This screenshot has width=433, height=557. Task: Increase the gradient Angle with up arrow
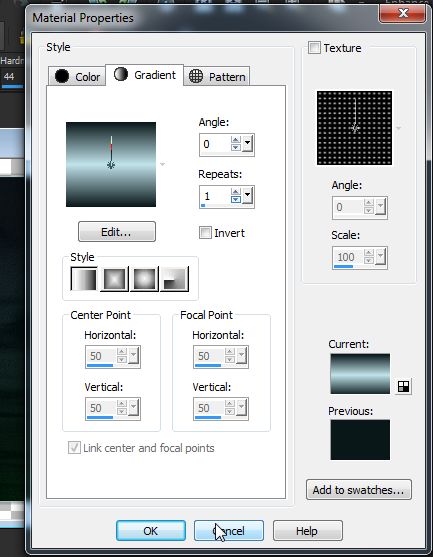[x=236, y=140]
